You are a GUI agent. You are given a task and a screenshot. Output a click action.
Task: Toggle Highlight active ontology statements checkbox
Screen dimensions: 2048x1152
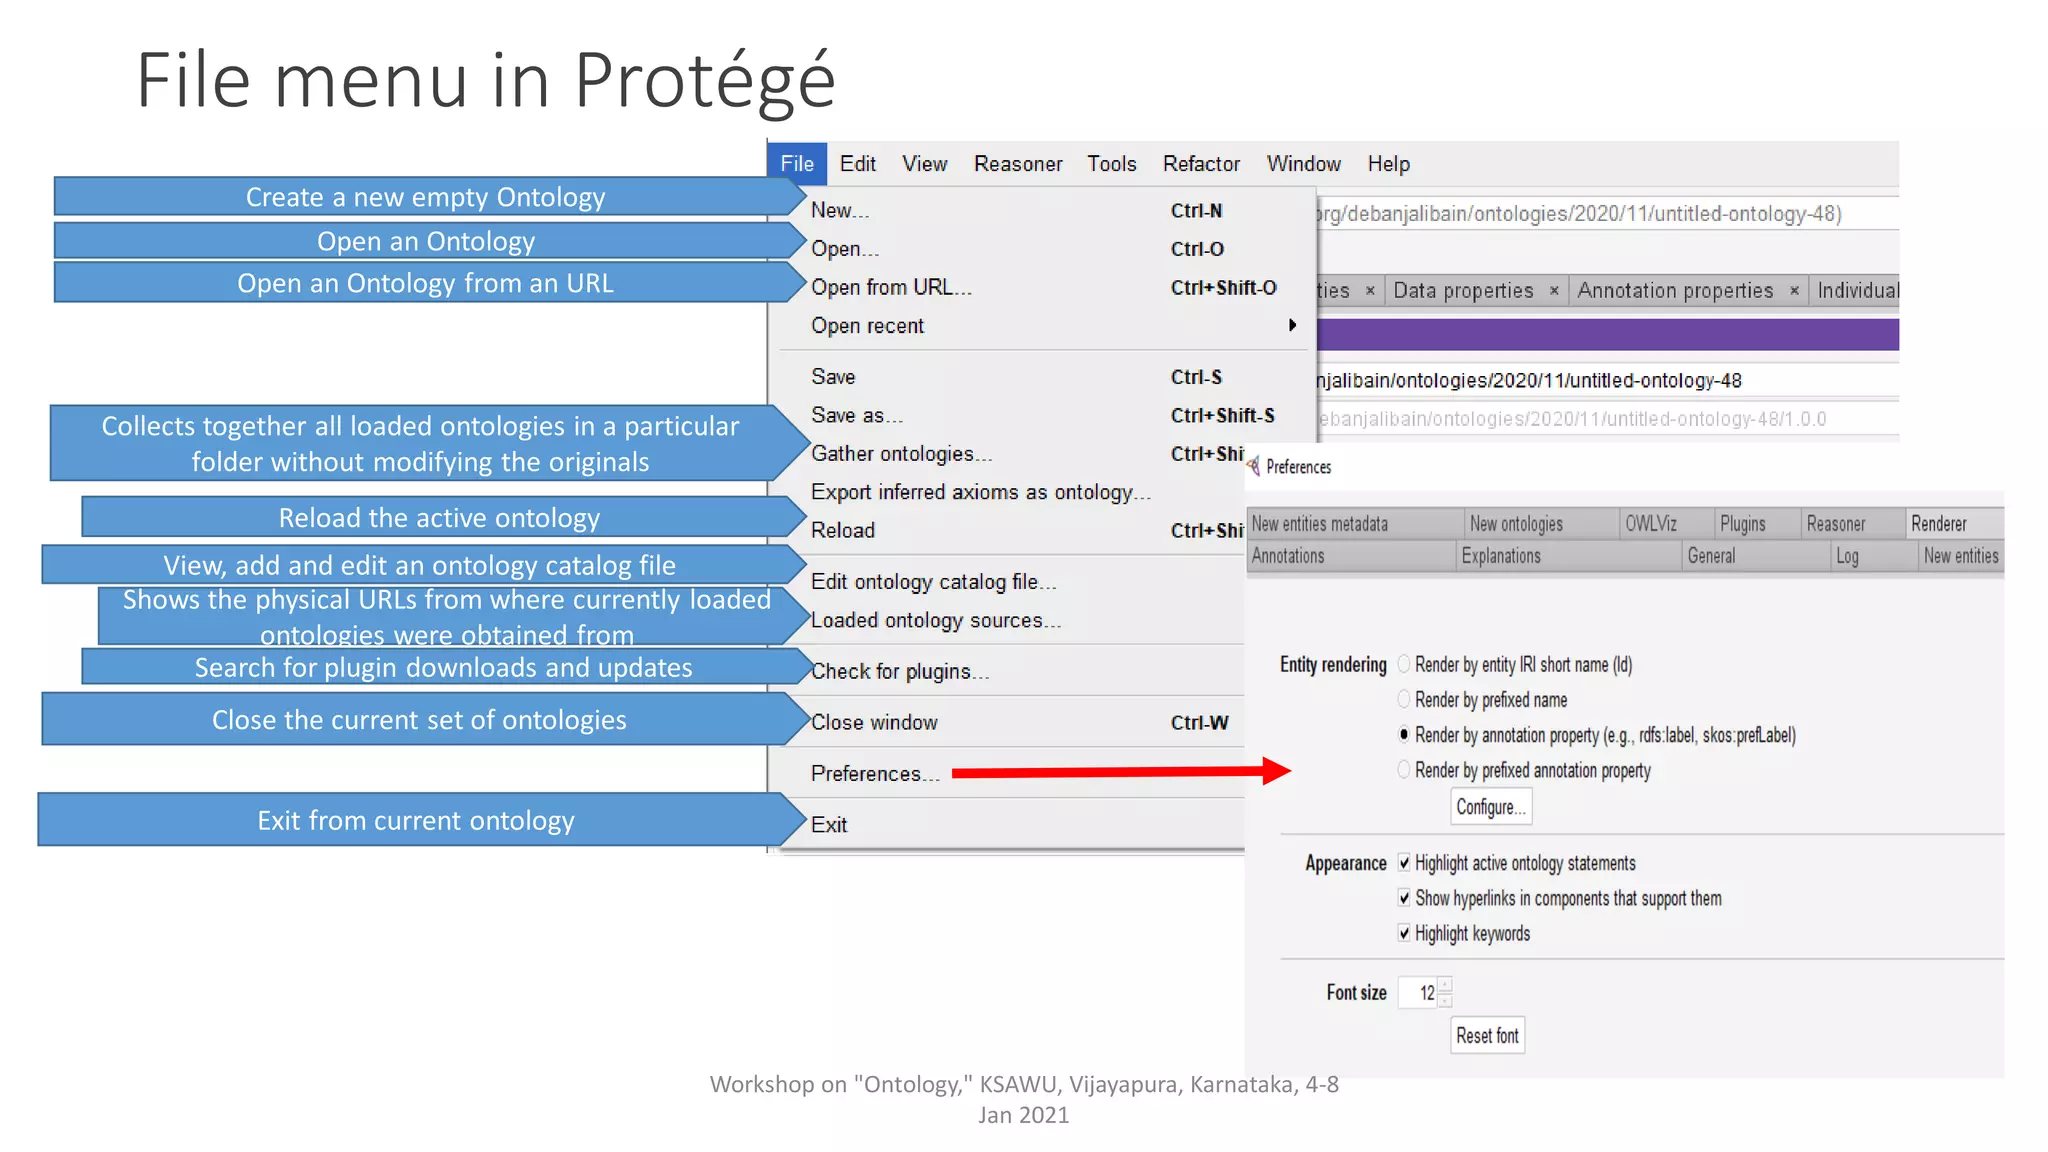1404,863
